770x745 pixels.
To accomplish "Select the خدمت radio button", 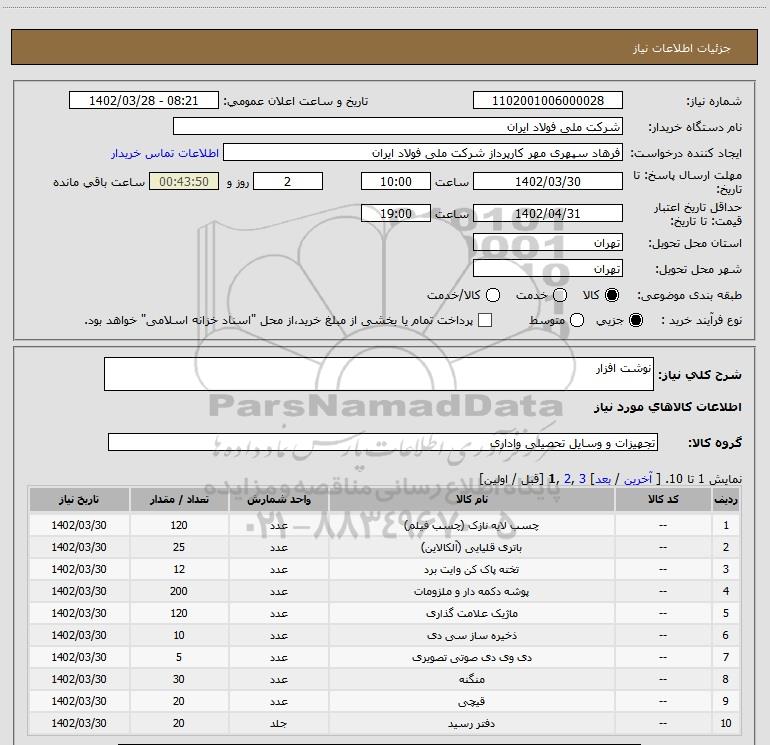I will coord(560,295).
